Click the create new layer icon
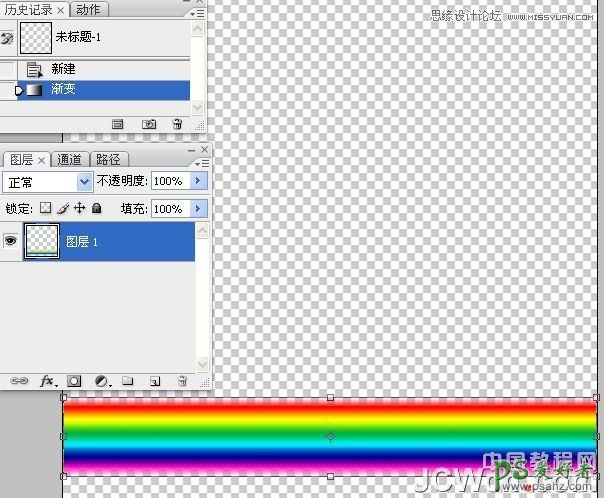 pos(154,381)
